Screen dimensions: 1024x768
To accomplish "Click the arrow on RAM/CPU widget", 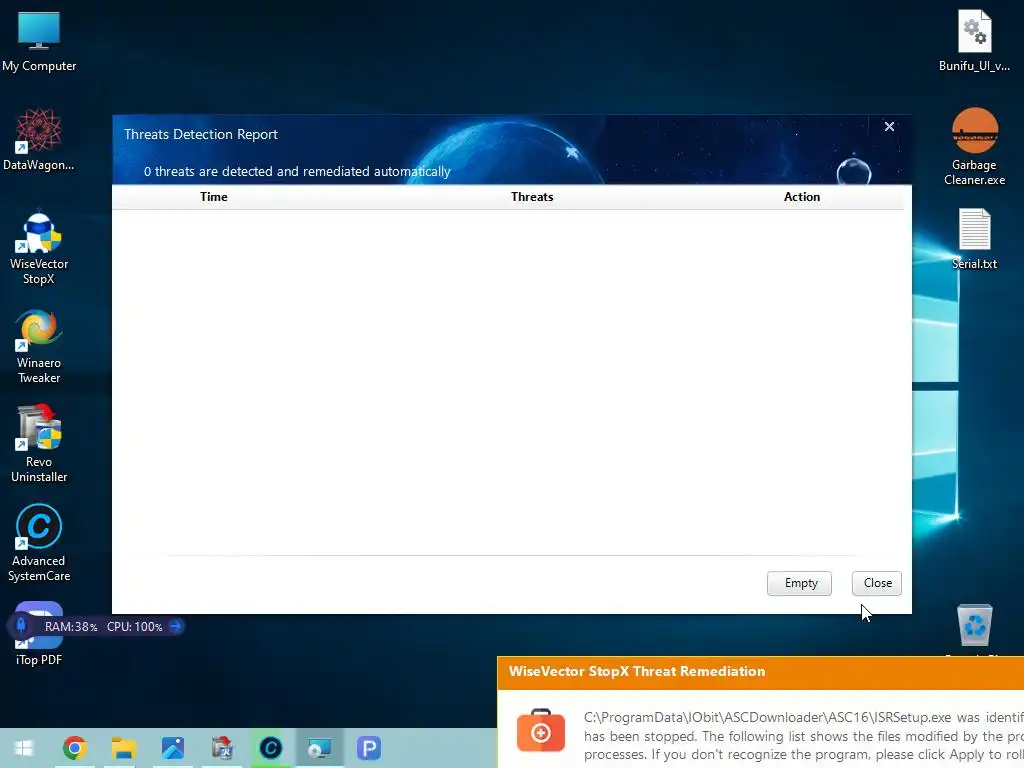I will point(176,626).
